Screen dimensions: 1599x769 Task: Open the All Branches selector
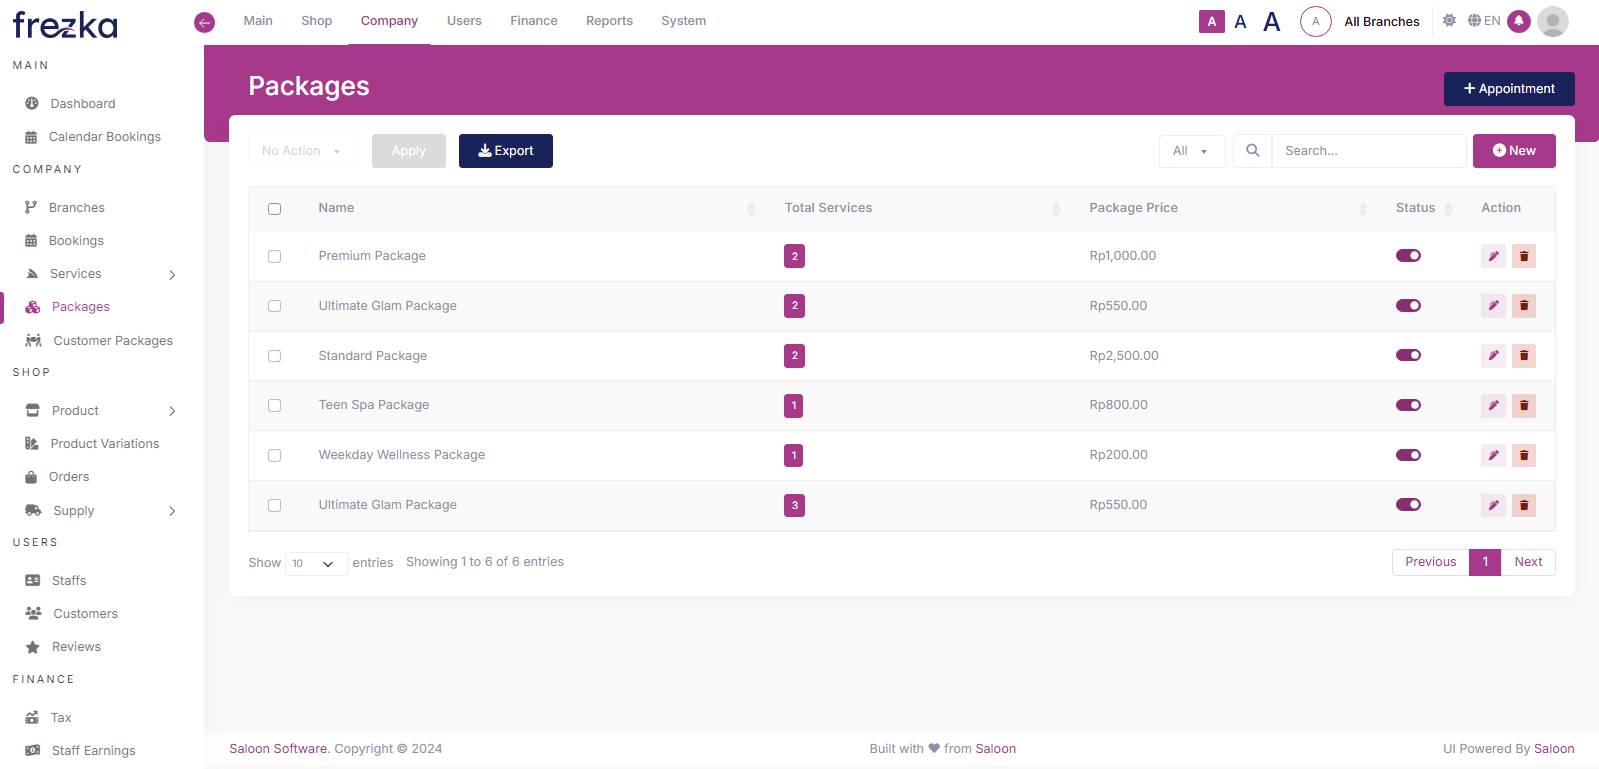click(1381, 21)
